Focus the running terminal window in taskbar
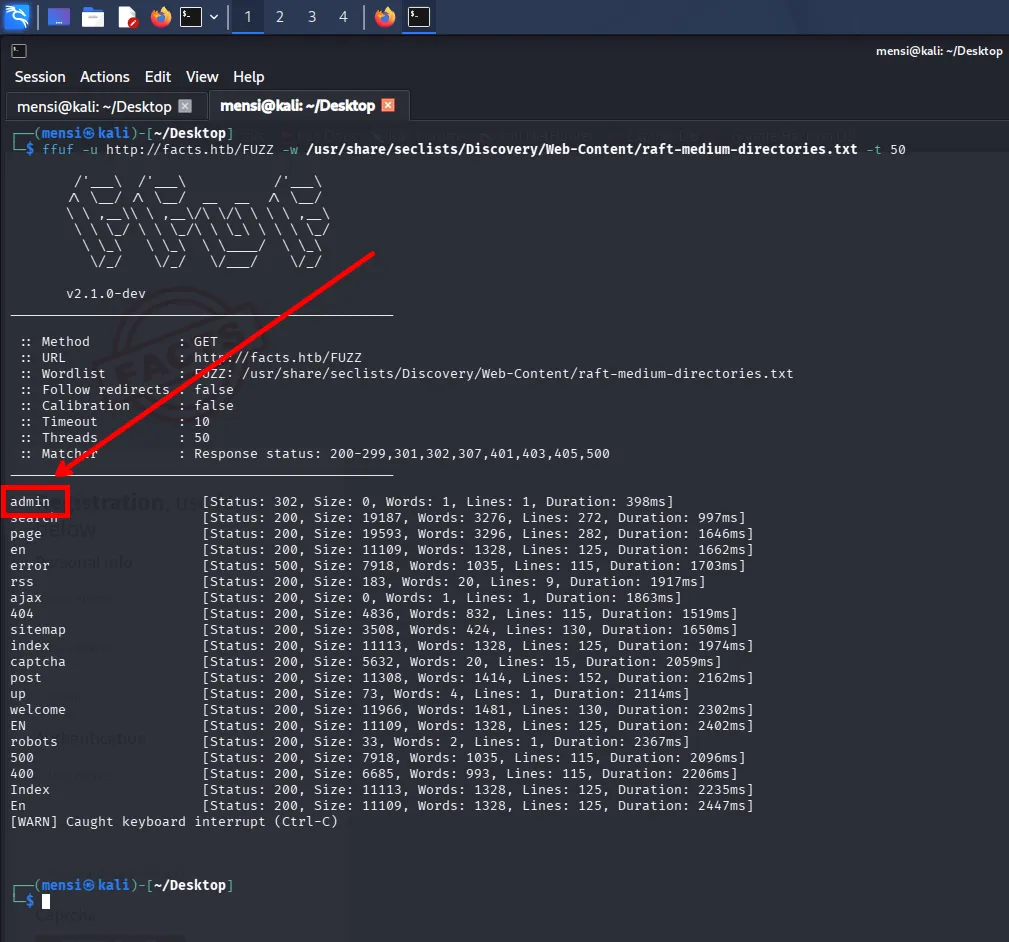 click(x=419, y=17)
